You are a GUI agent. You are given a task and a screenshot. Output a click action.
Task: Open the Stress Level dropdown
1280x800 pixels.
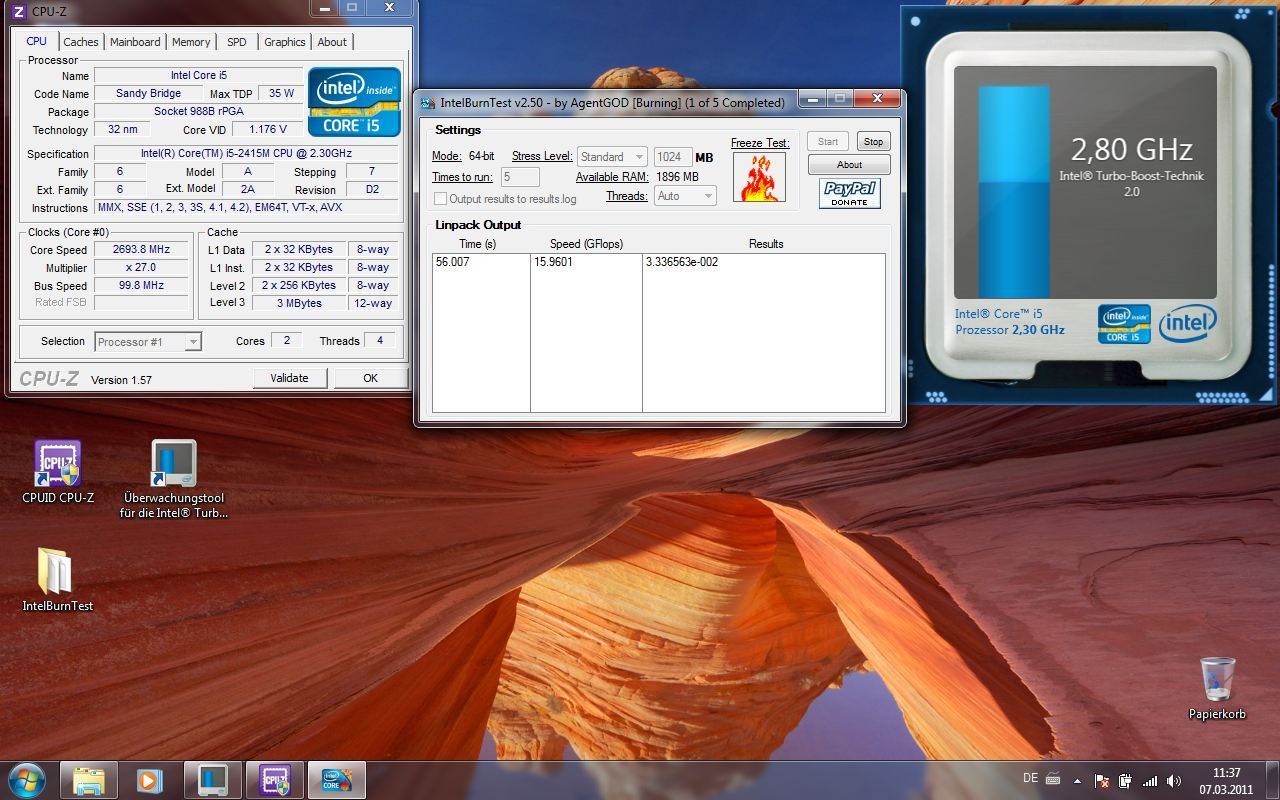(x=612, y=157)
